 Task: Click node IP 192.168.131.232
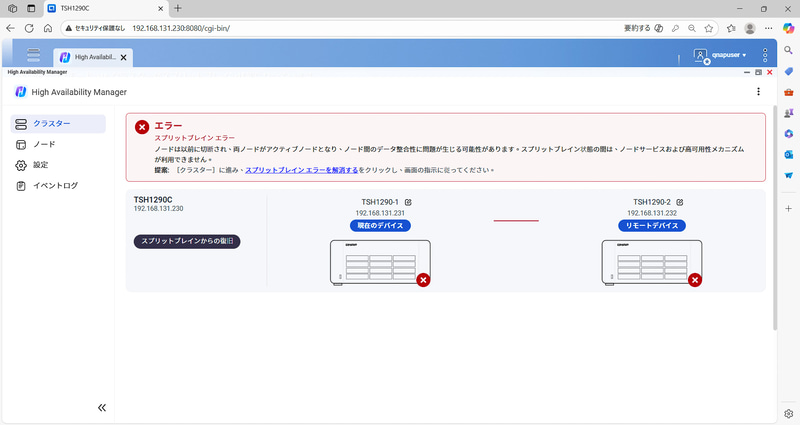[x=652, y=213]
